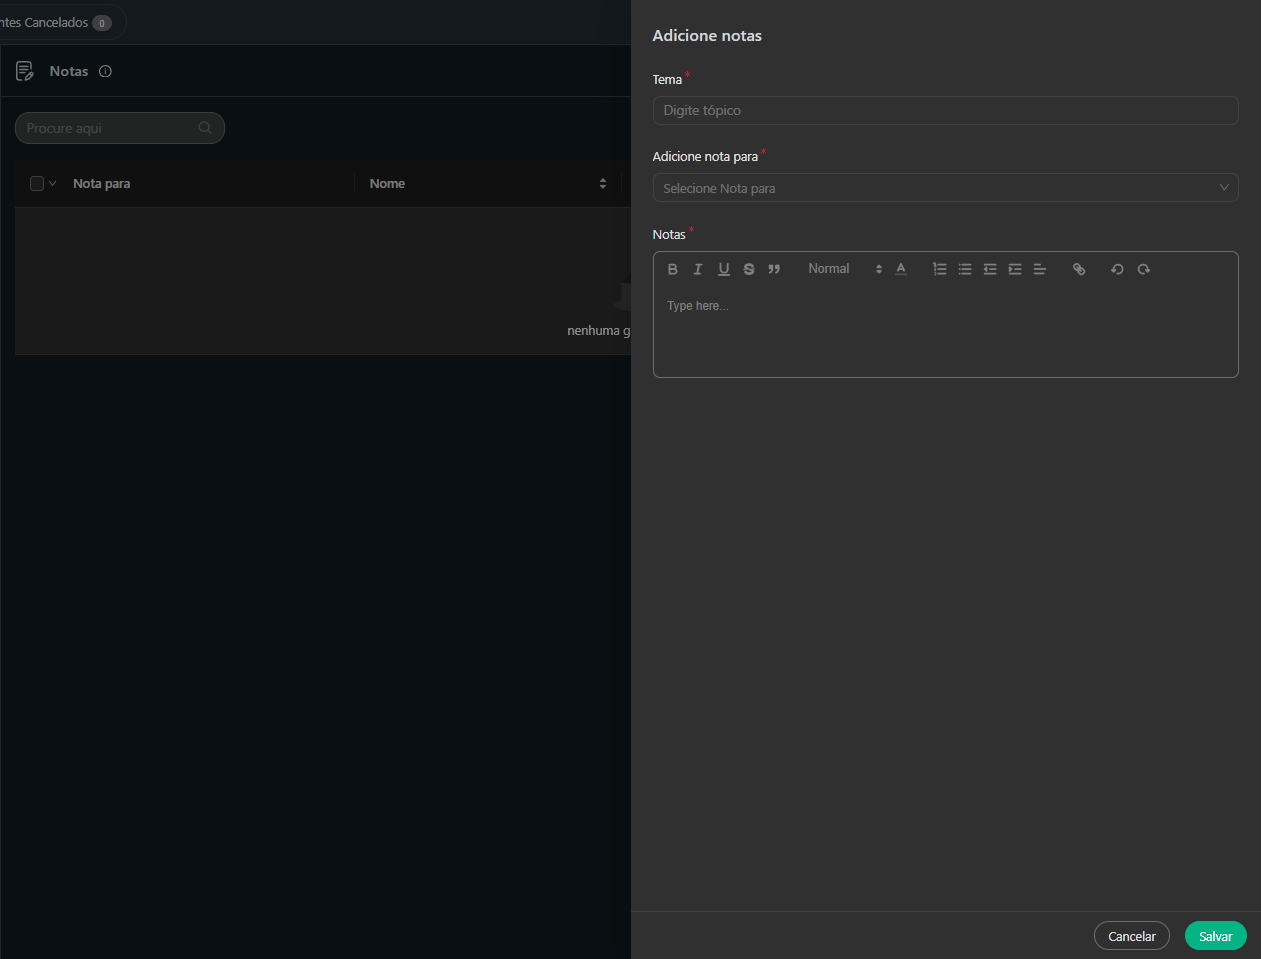Click the 'Digite tópico' Tema input field
Screen dimensions: 1261x959
pyautogui.click(x=945, y=111)
